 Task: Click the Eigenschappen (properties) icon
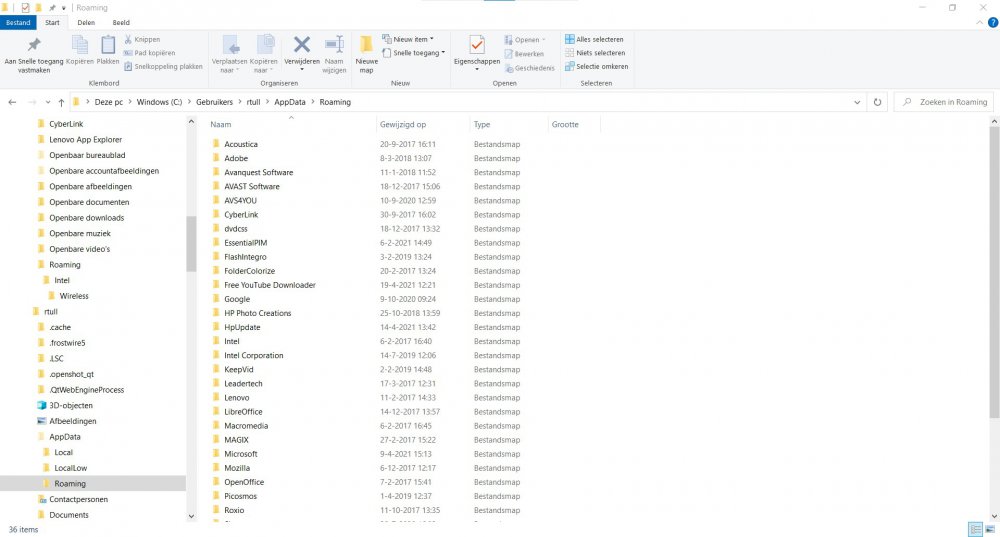(476, 48)
